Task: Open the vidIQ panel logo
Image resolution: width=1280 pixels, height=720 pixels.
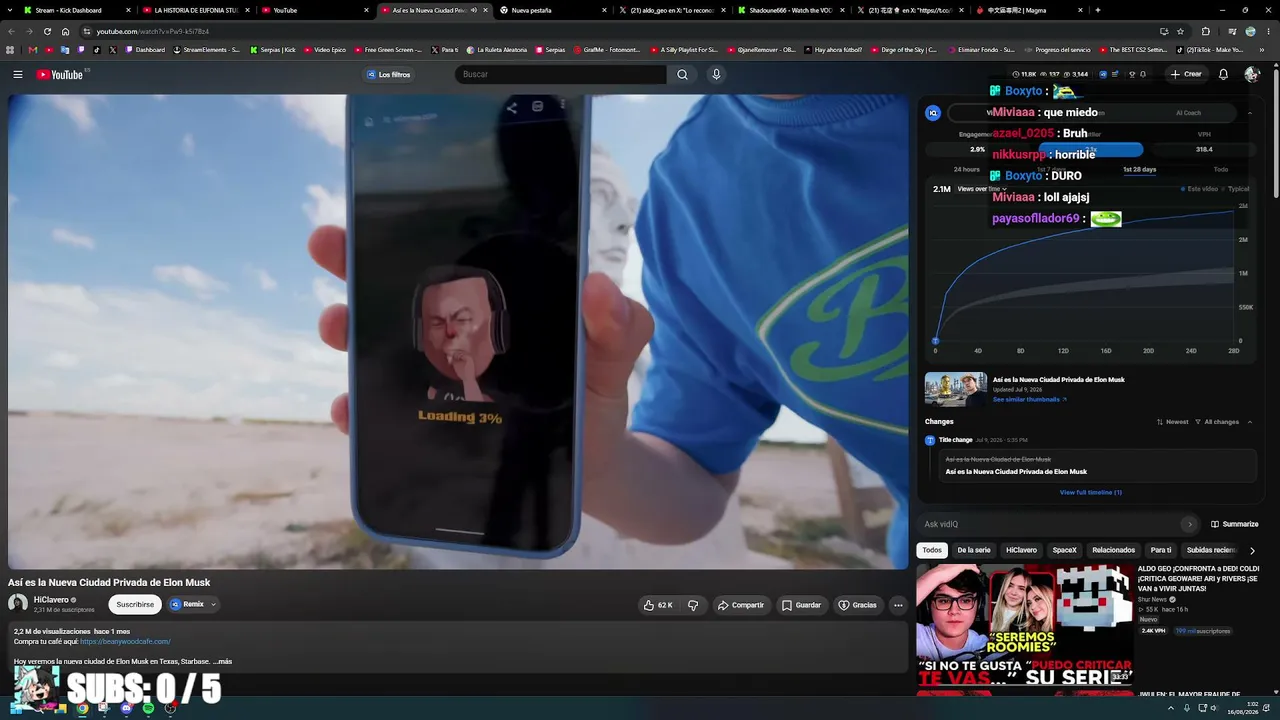Action: tap(933, 113)
